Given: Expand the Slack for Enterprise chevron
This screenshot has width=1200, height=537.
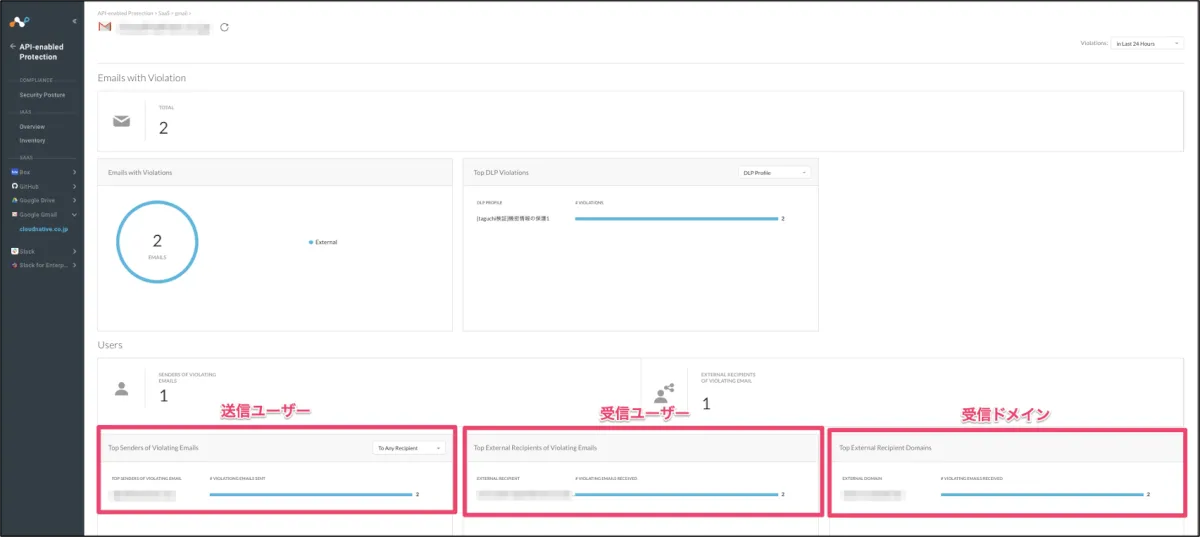Looking at the screenshot, I should (74, 265).
